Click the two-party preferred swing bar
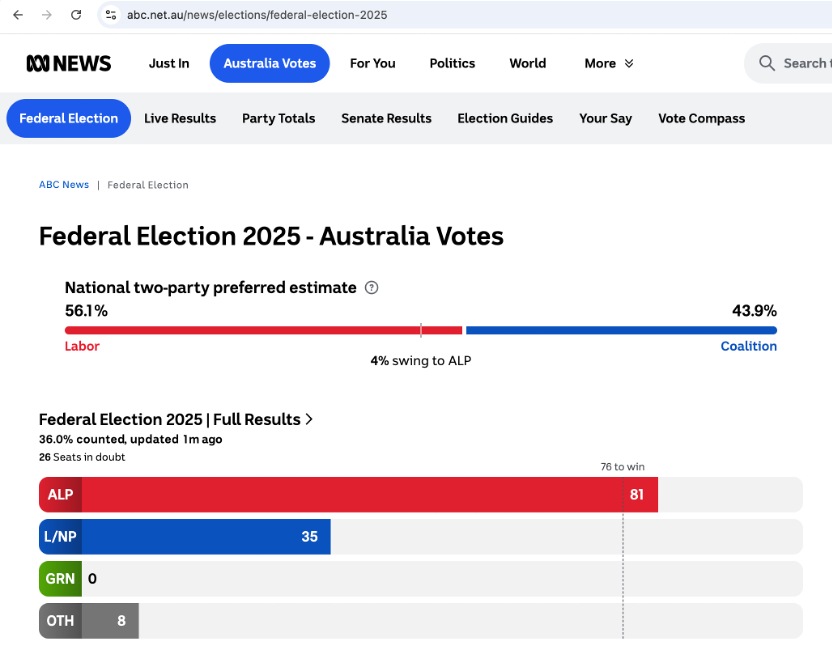The height and width of the screenshot is (654, 832). [x=420, y=330]
